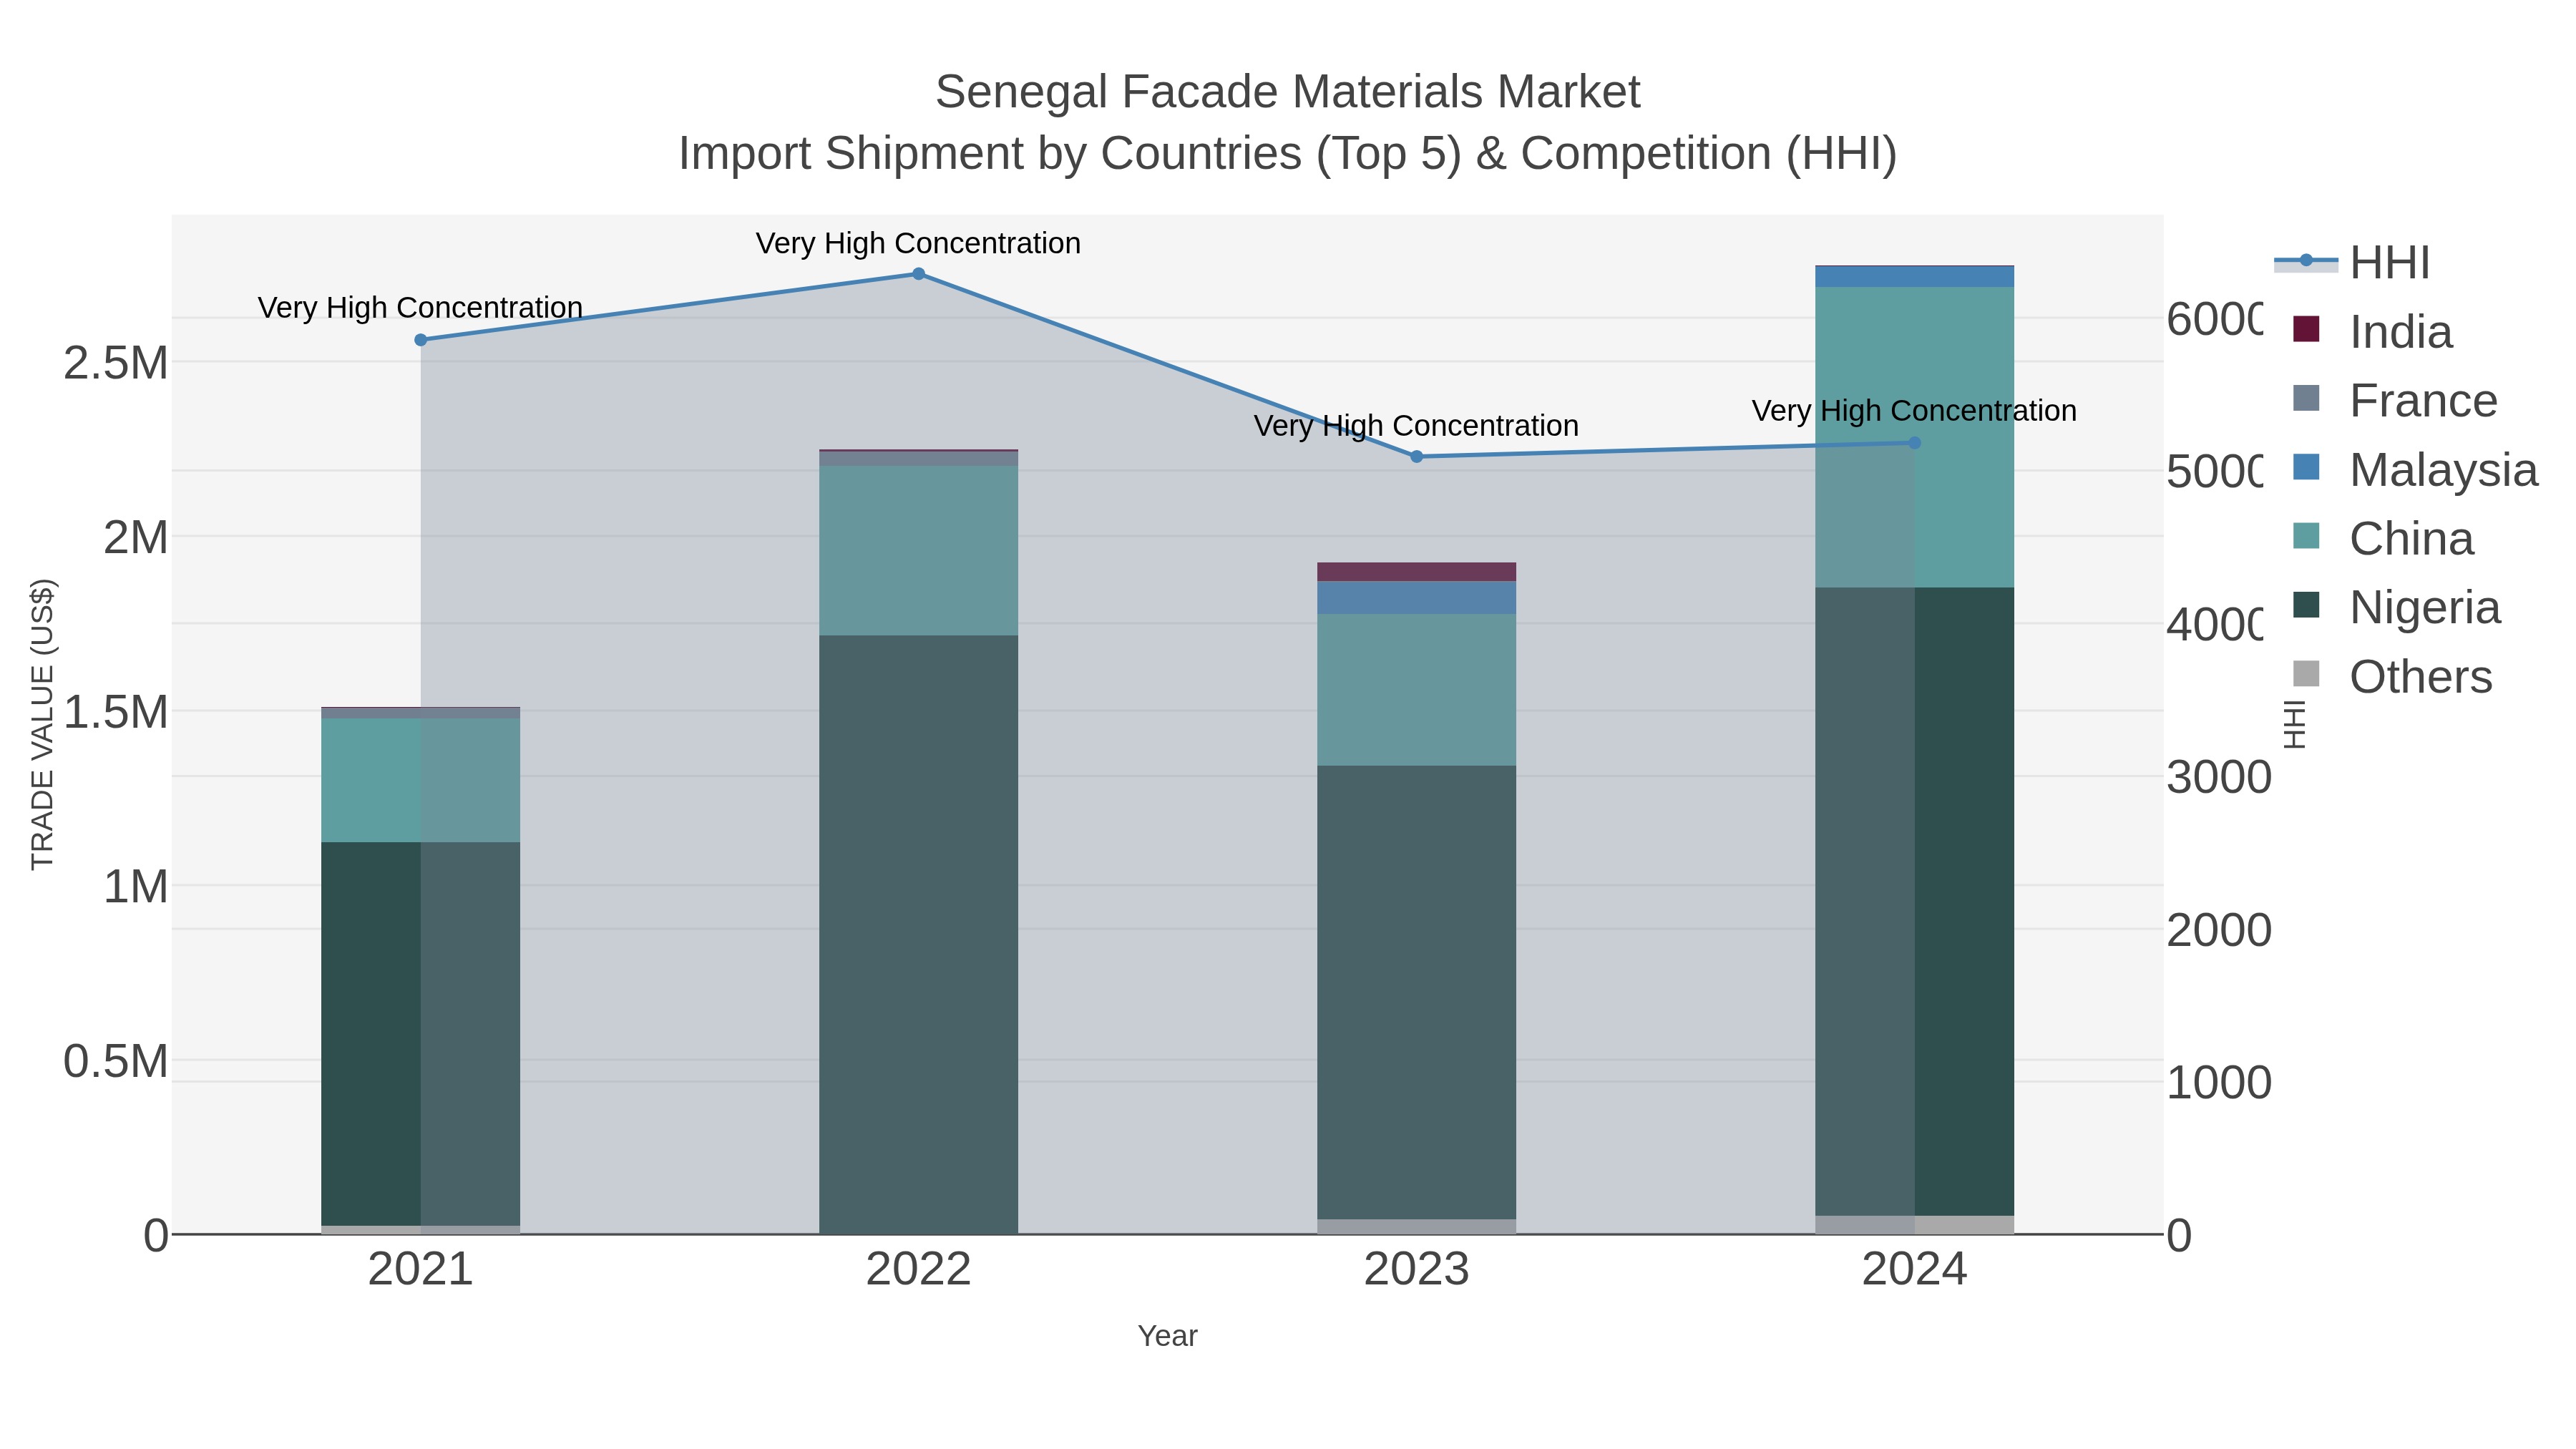Click the 1.5M y-axis tick label
This screenshot has width=2576, height=1449.
(x=116, y=713)
